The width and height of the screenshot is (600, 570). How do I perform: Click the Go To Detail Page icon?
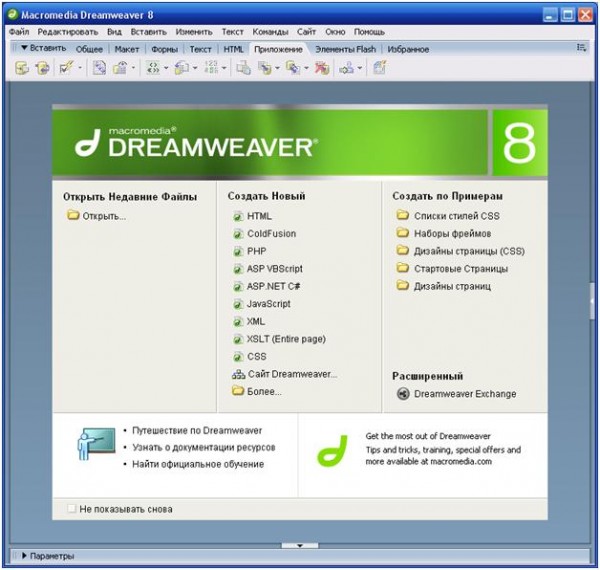tap(182, 68)
